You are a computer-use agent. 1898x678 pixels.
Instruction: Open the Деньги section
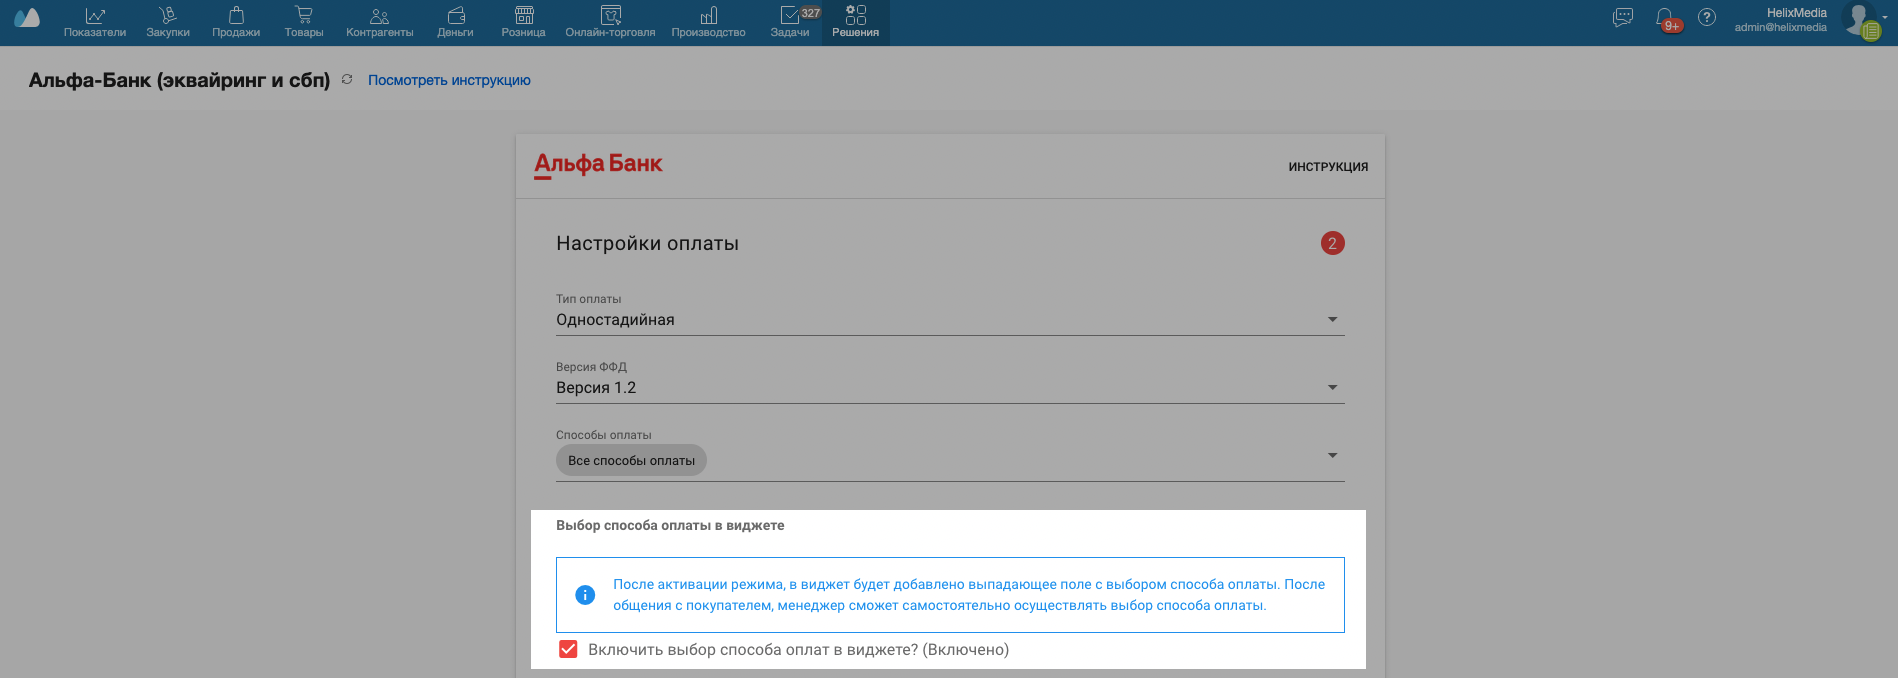point(455,23)
